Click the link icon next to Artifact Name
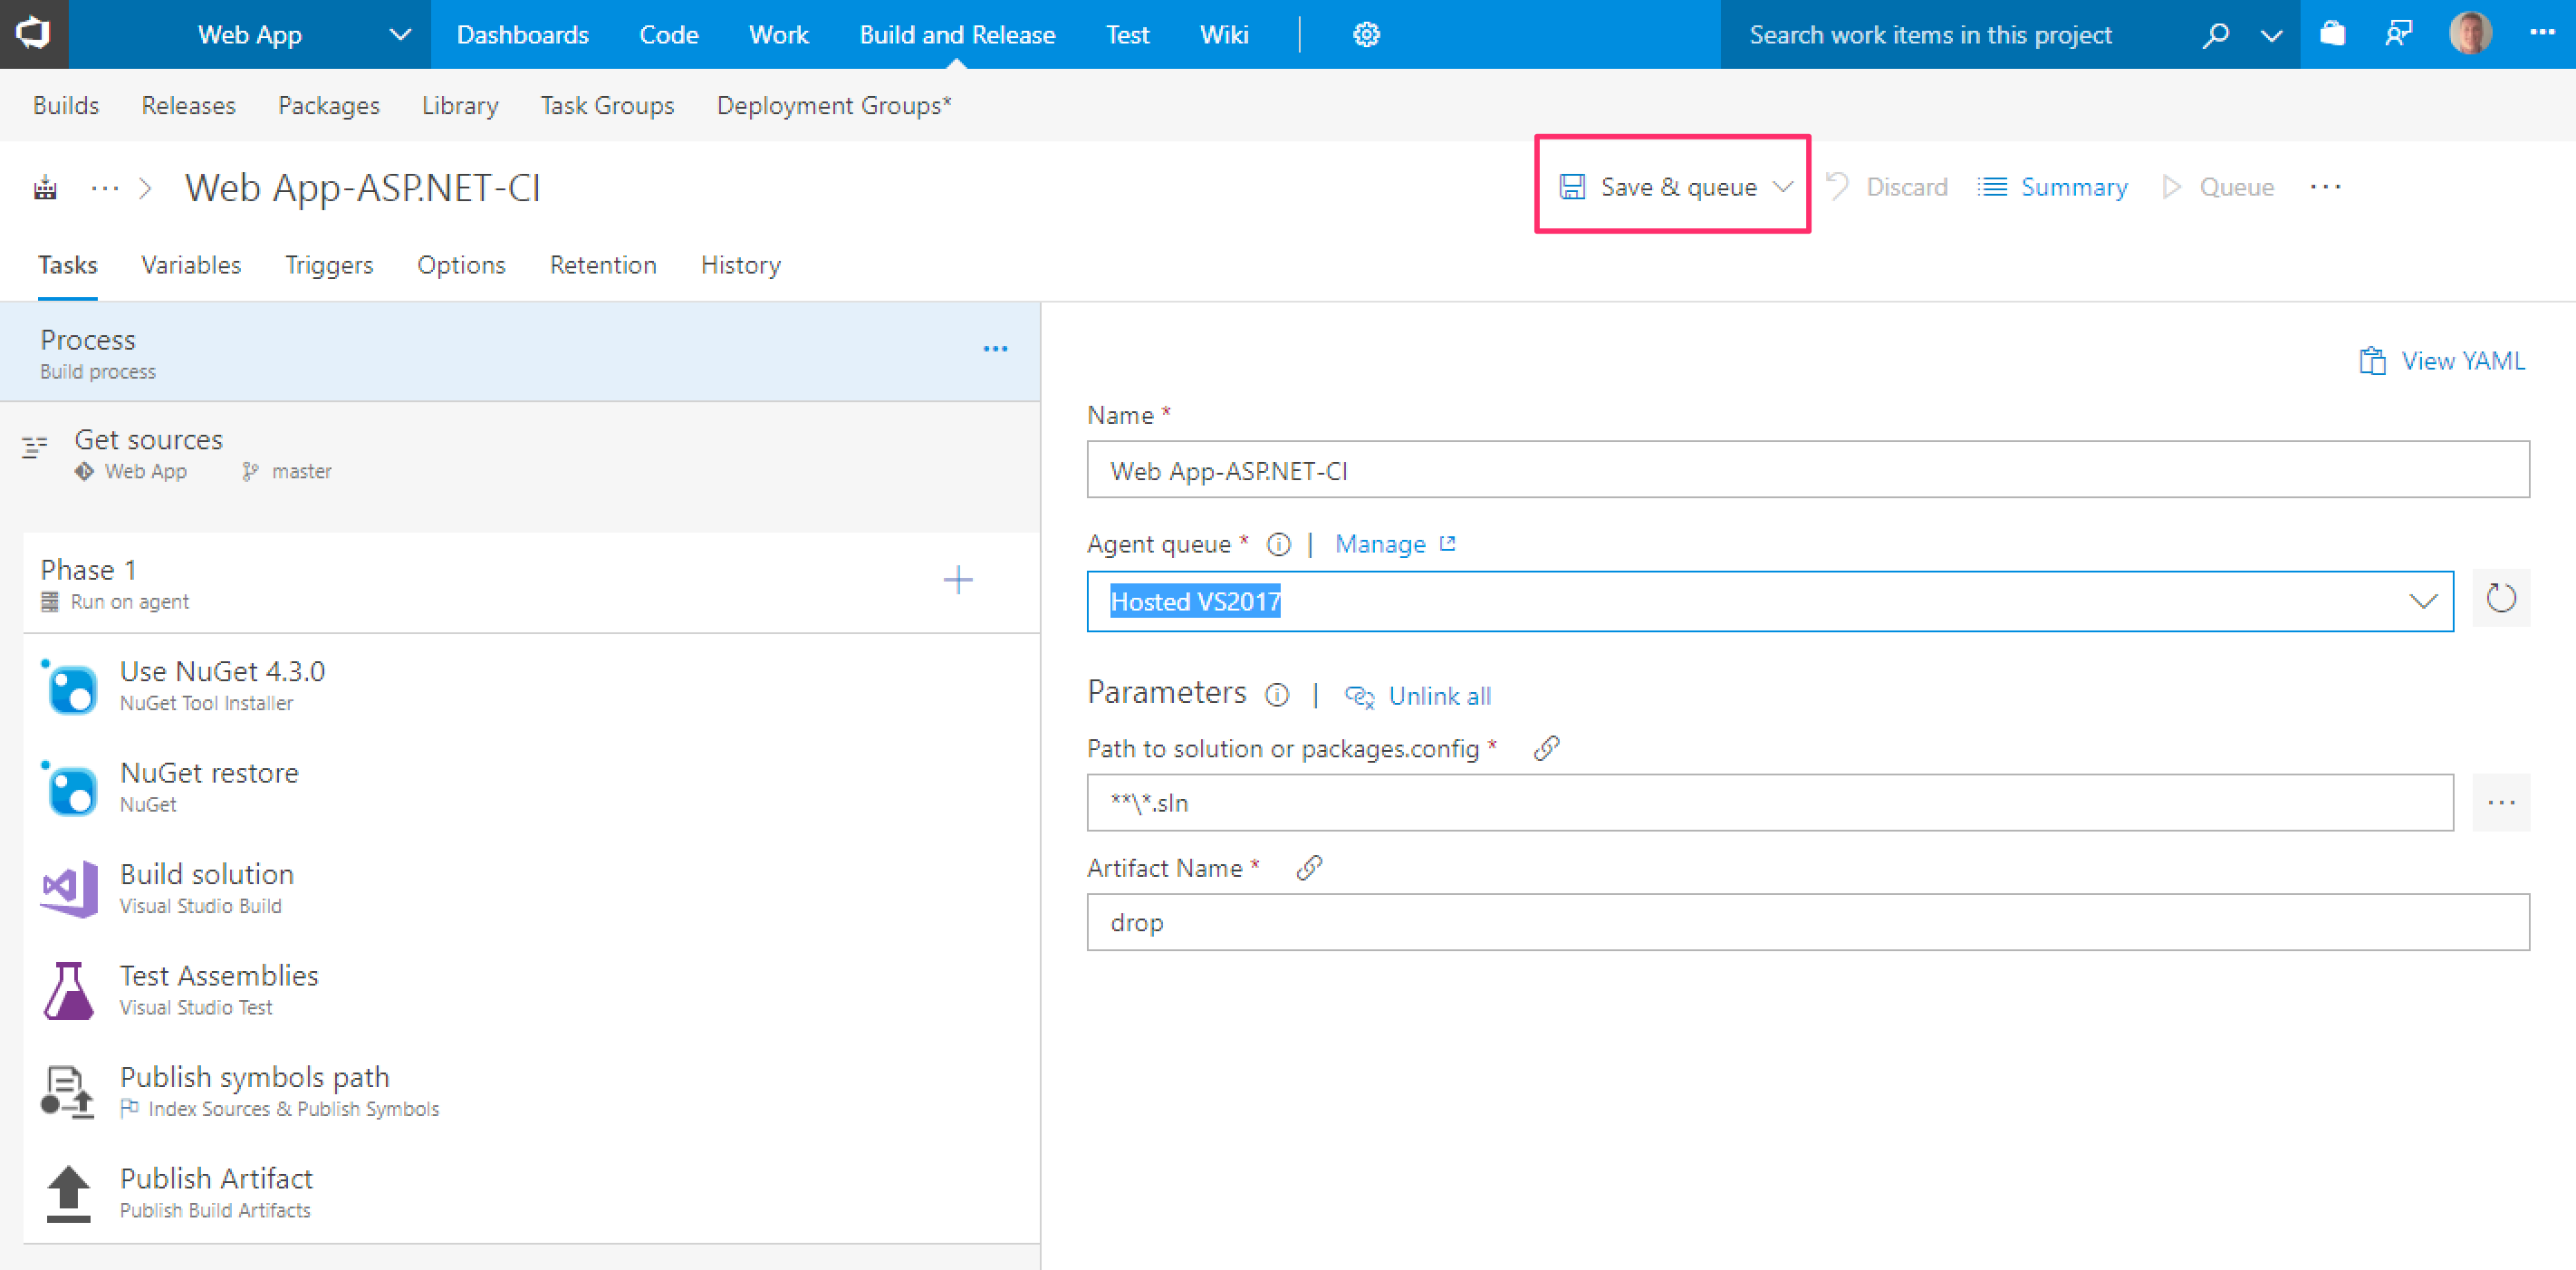The width and height of the screenshot is (2576, 1270). pos(1309,868)
